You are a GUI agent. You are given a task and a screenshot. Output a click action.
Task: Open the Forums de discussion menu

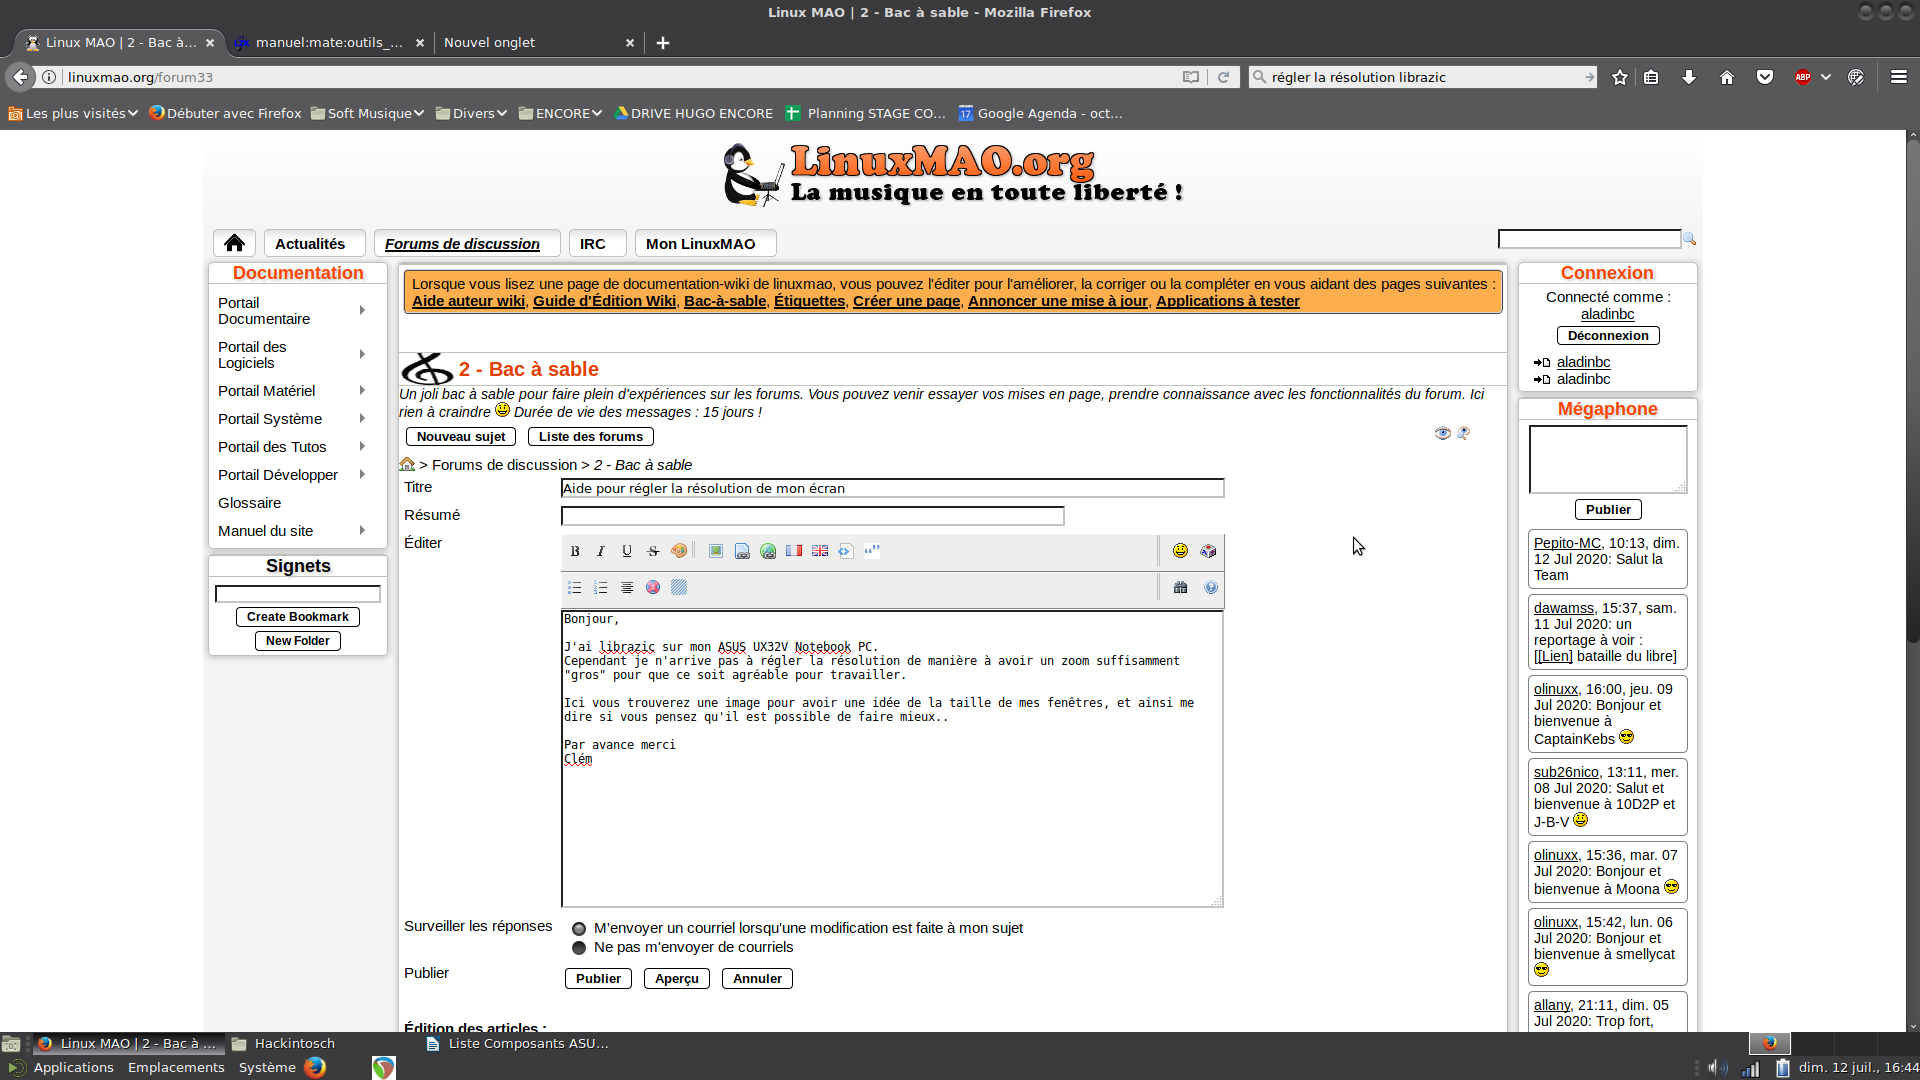[462, 244]
